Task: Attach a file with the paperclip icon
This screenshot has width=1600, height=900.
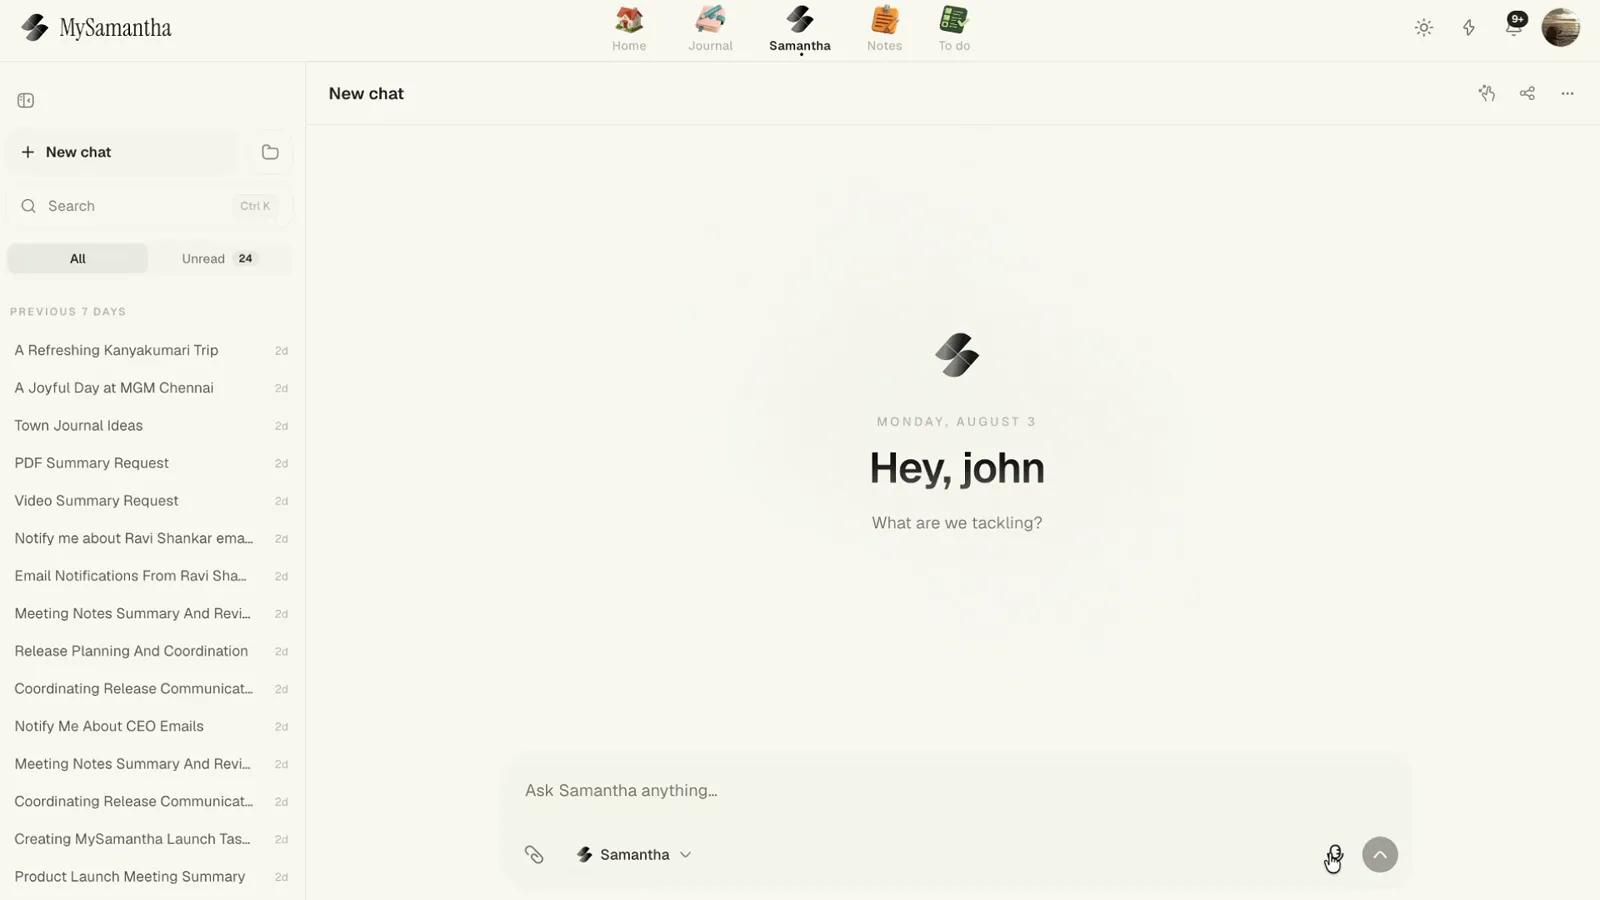Action: tap(534, 855)
